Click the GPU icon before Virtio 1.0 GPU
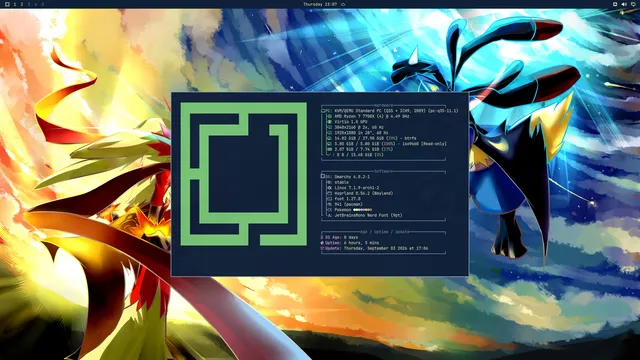Image resolution: width=640 pixels, height=360 pixels. [x=329, y=122]
